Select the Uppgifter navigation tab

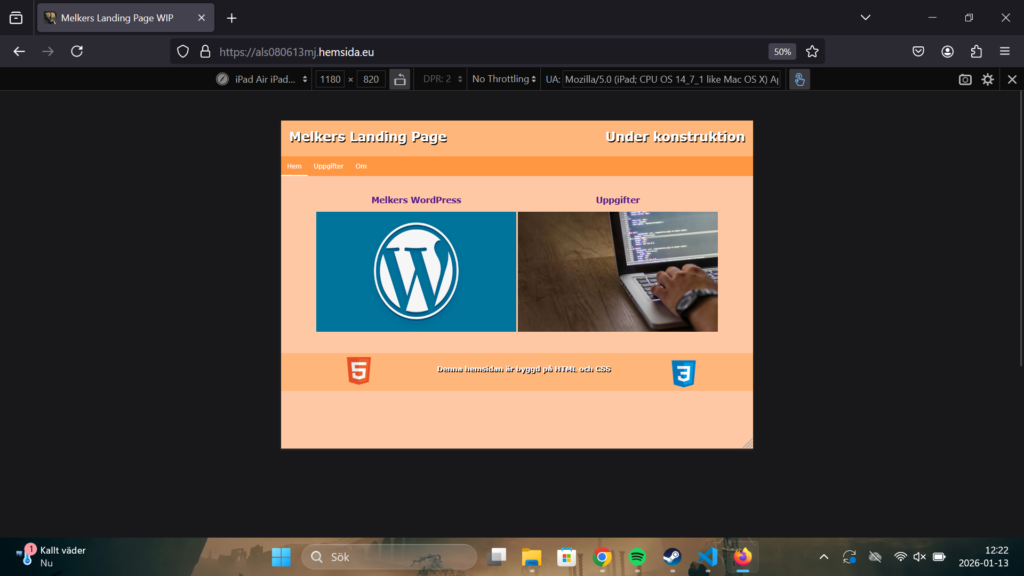point(328,166)
